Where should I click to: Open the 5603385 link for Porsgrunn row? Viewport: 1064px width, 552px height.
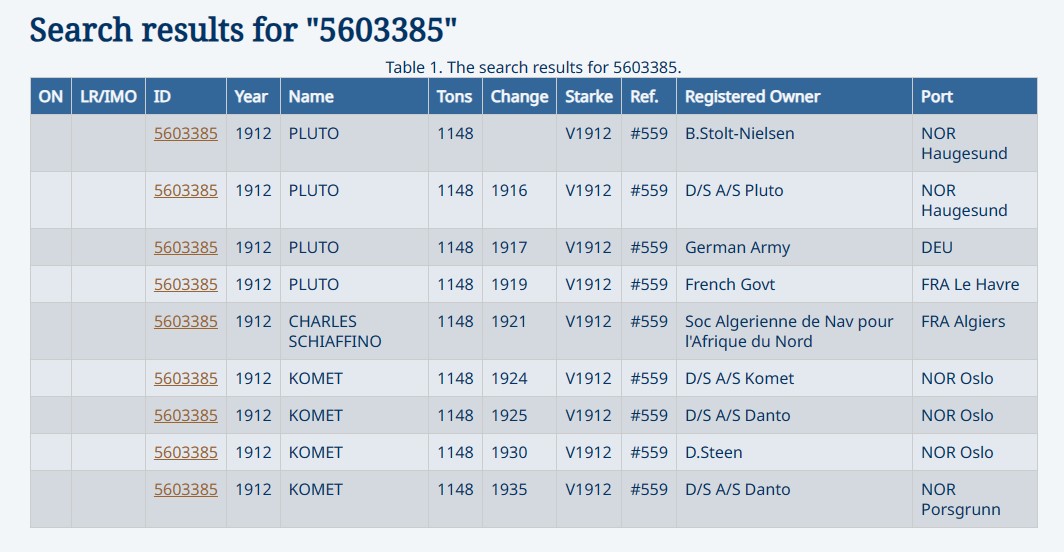pos(185,490)
